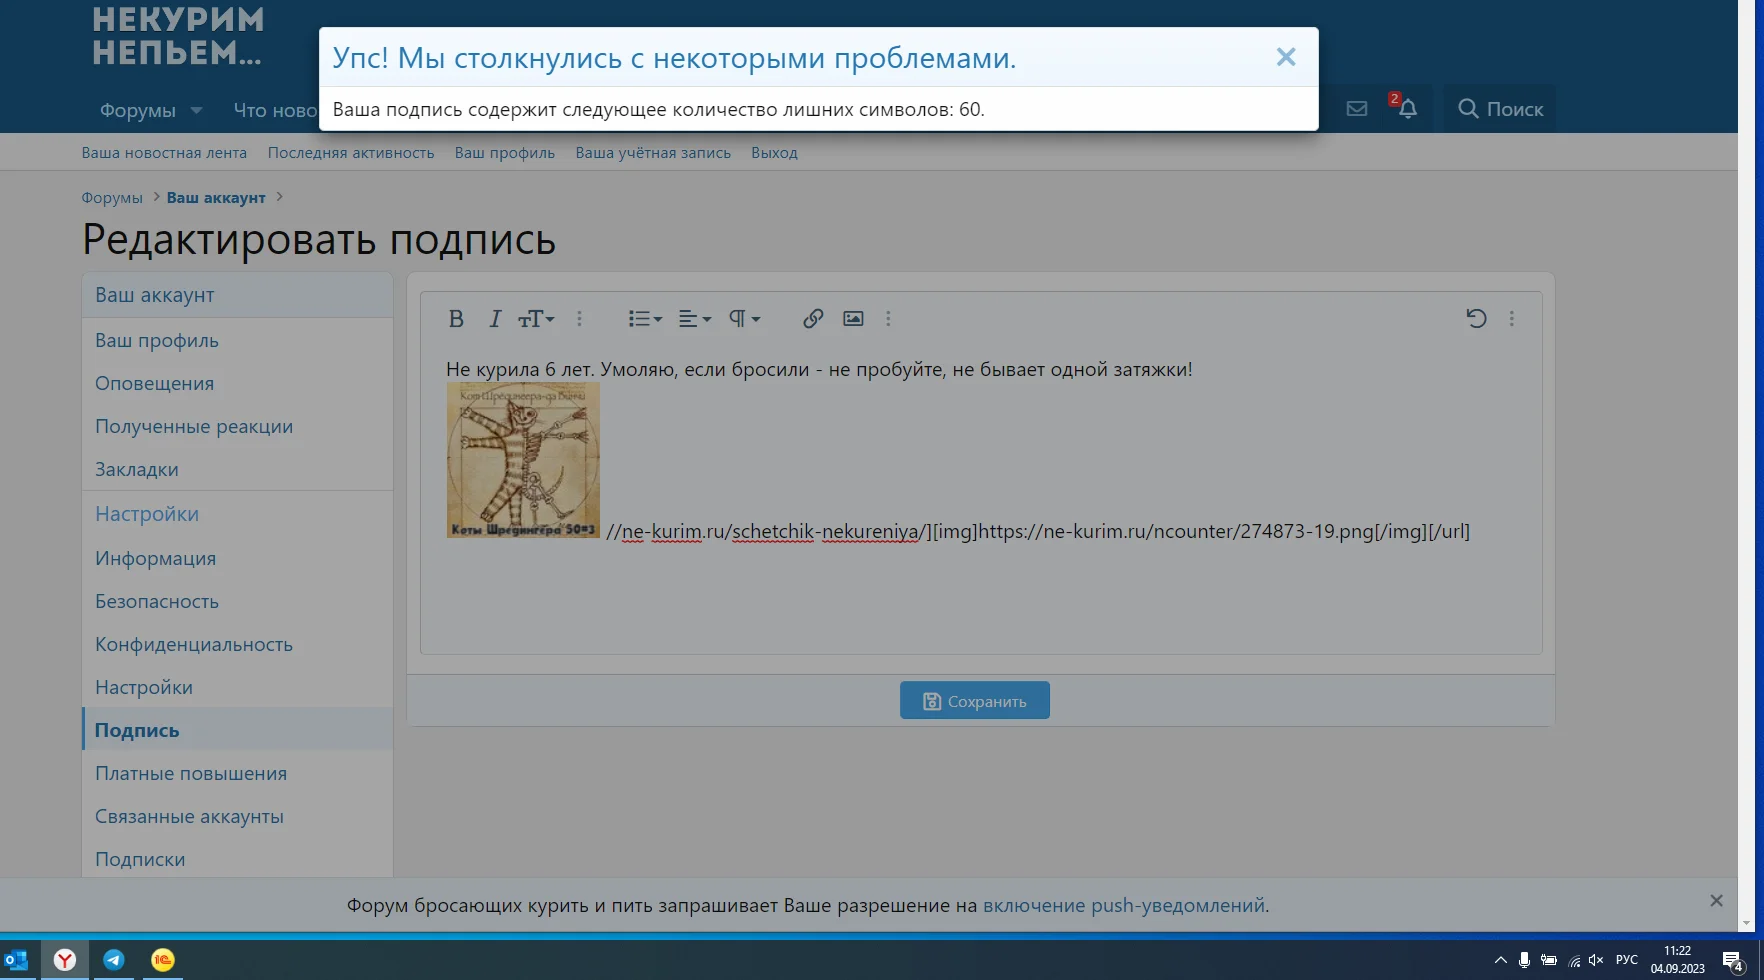
Task: Open the paragraph alignment dropdown
Action: click(694, 318)
